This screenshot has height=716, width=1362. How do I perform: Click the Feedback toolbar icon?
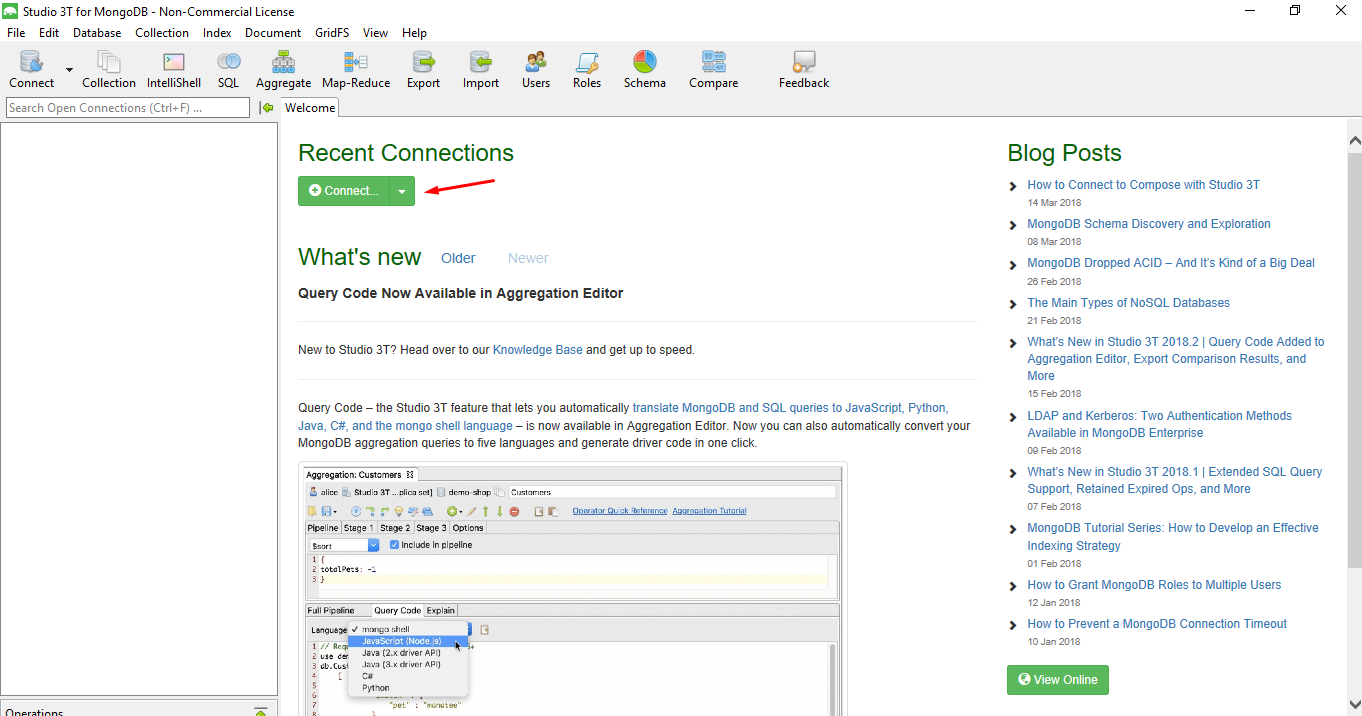804,69
